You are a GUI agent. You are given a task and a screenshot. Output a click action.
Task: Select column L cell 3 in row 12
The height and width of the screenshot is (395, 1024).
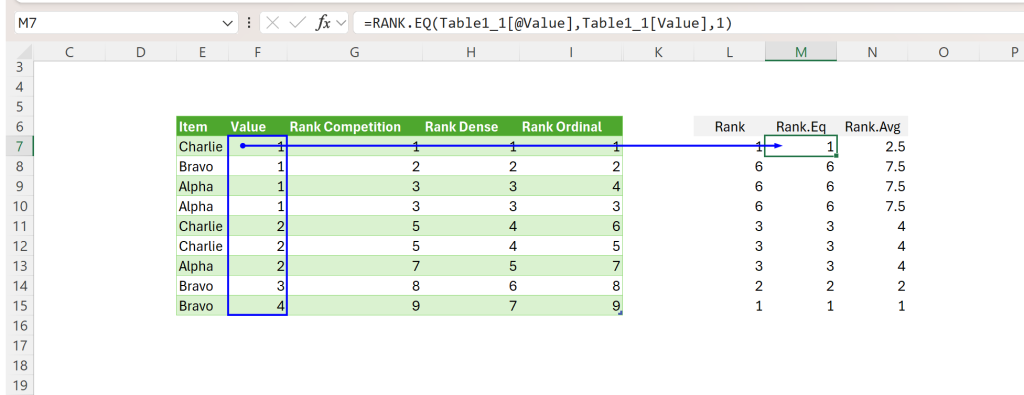point(729,246)
